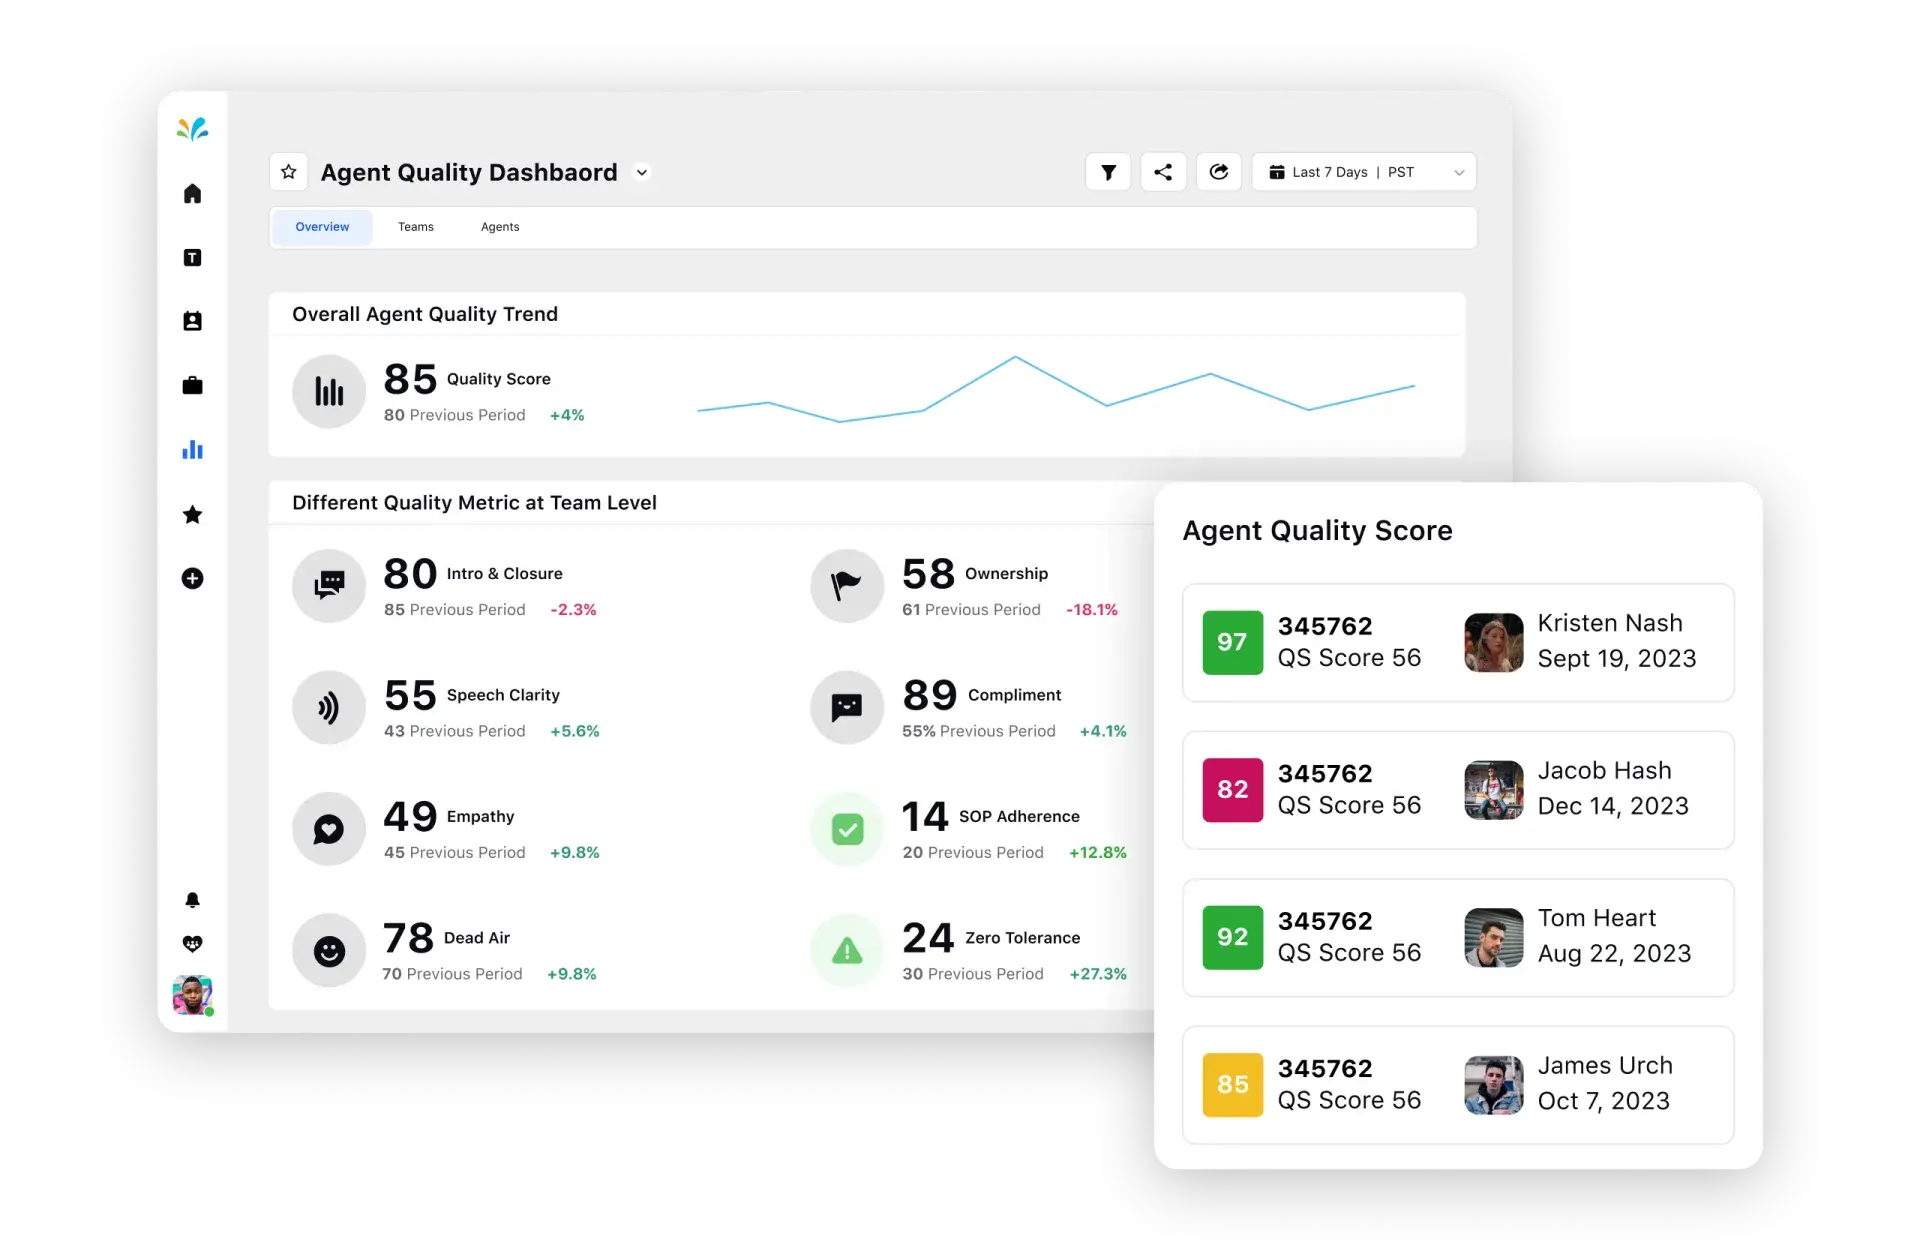
Task: Toggle the heart/wellness icon in sidebar
Action: (195, 942)
